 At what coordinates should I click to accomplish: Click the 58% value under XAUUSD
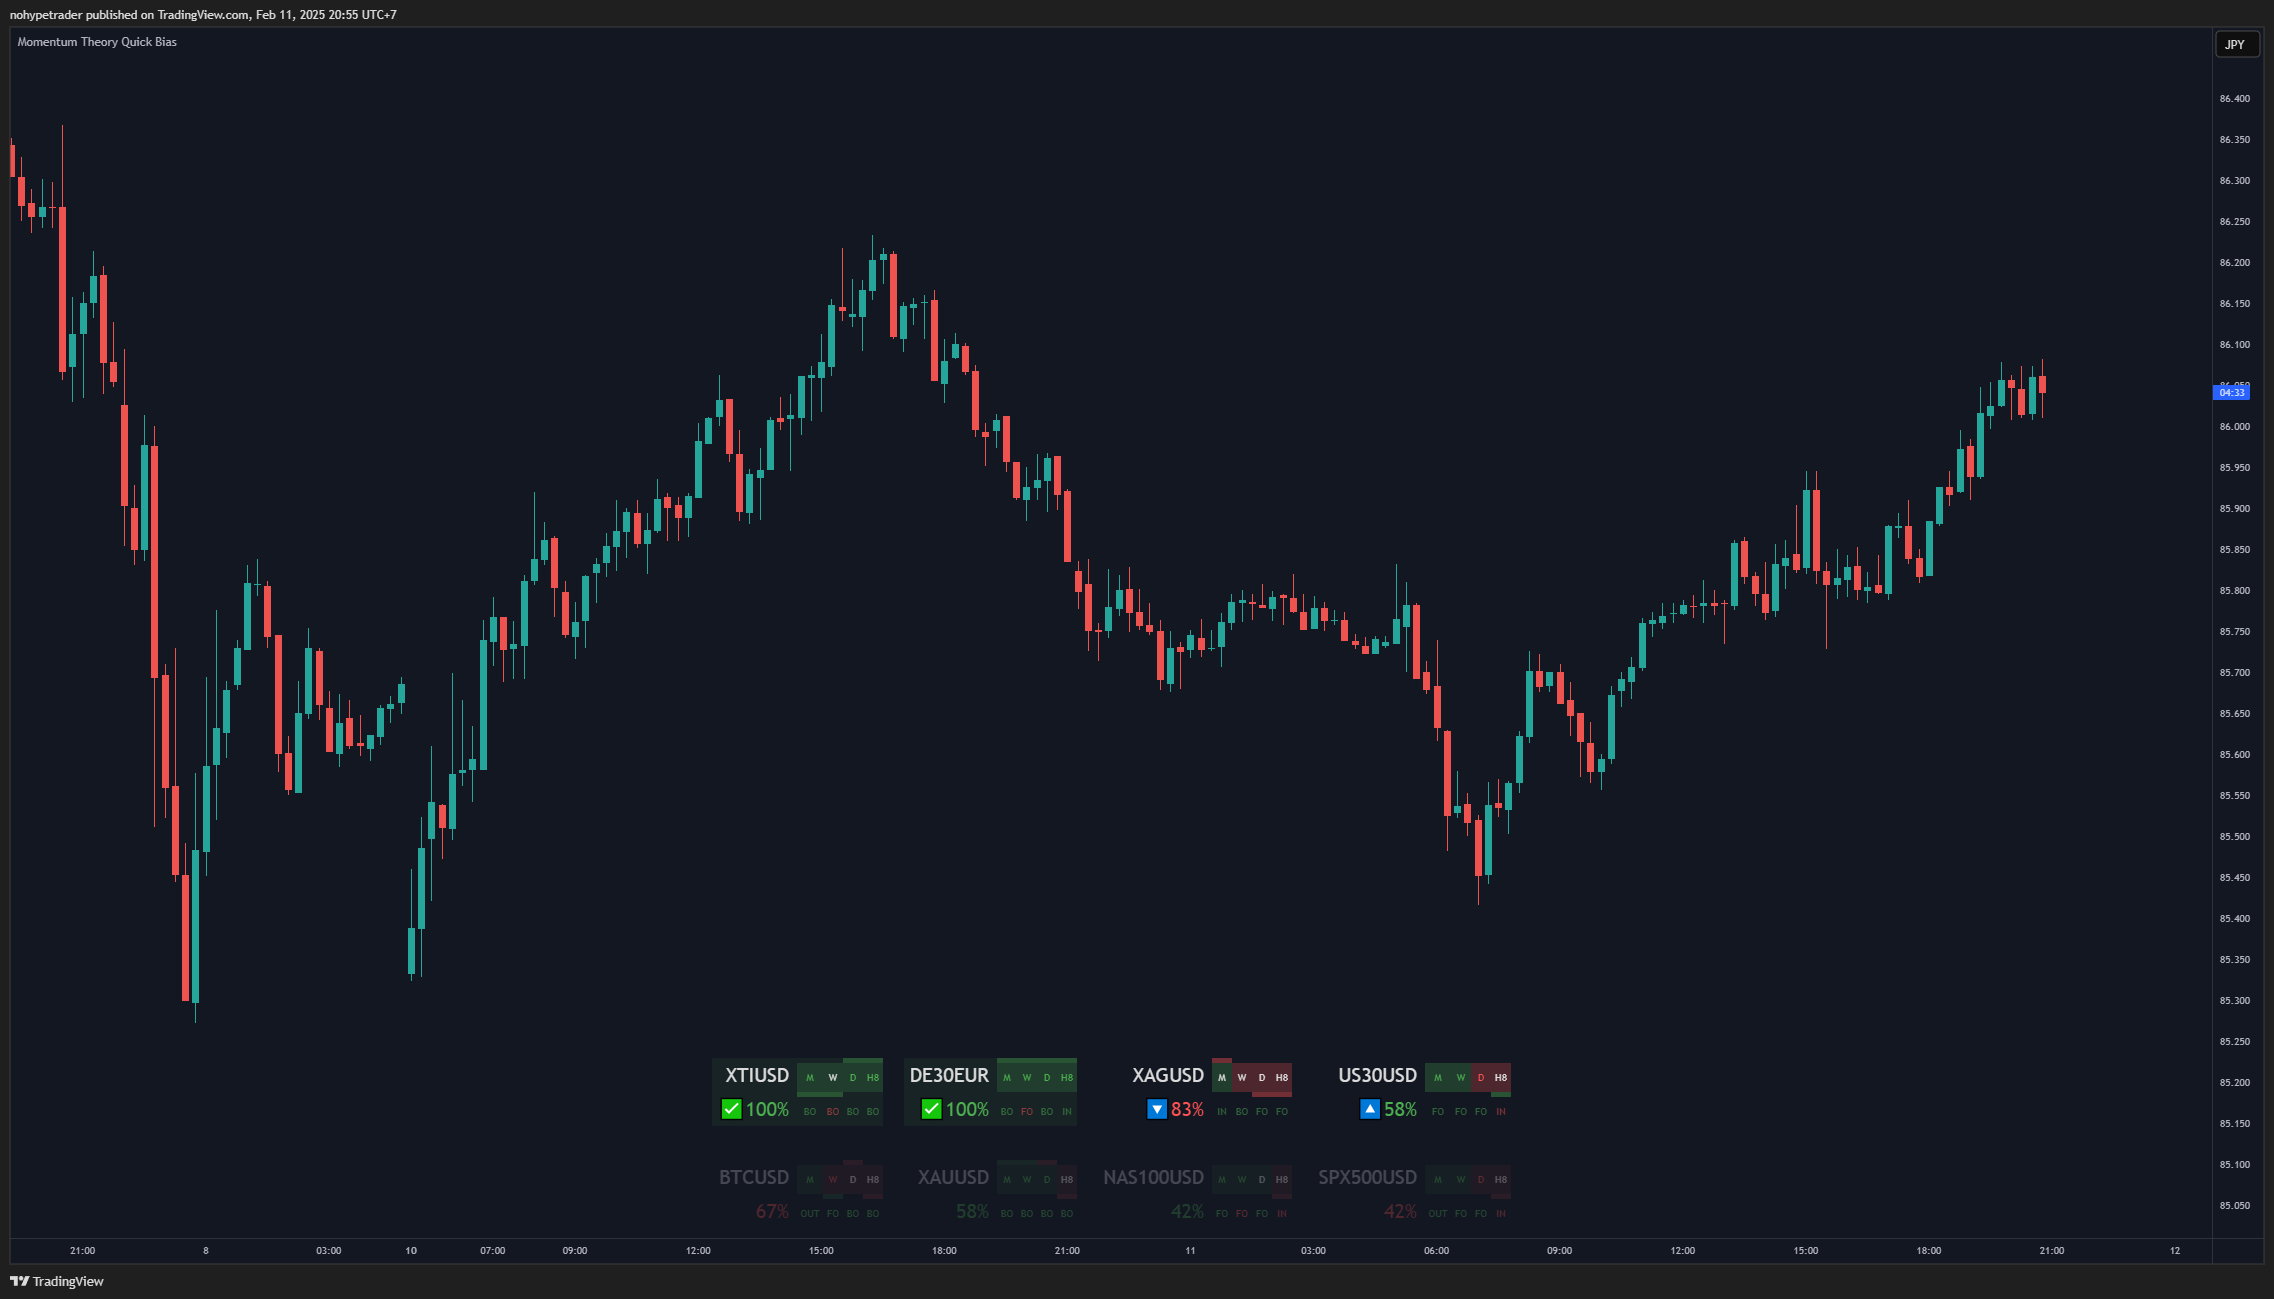(x=972, y=1211)
